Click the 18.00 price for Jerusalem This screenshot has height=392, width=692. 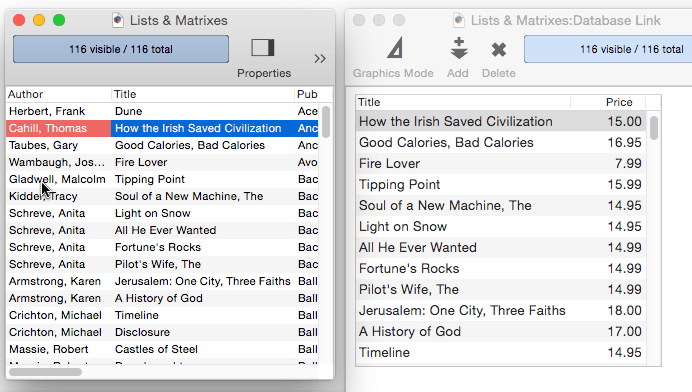[624, 310]
